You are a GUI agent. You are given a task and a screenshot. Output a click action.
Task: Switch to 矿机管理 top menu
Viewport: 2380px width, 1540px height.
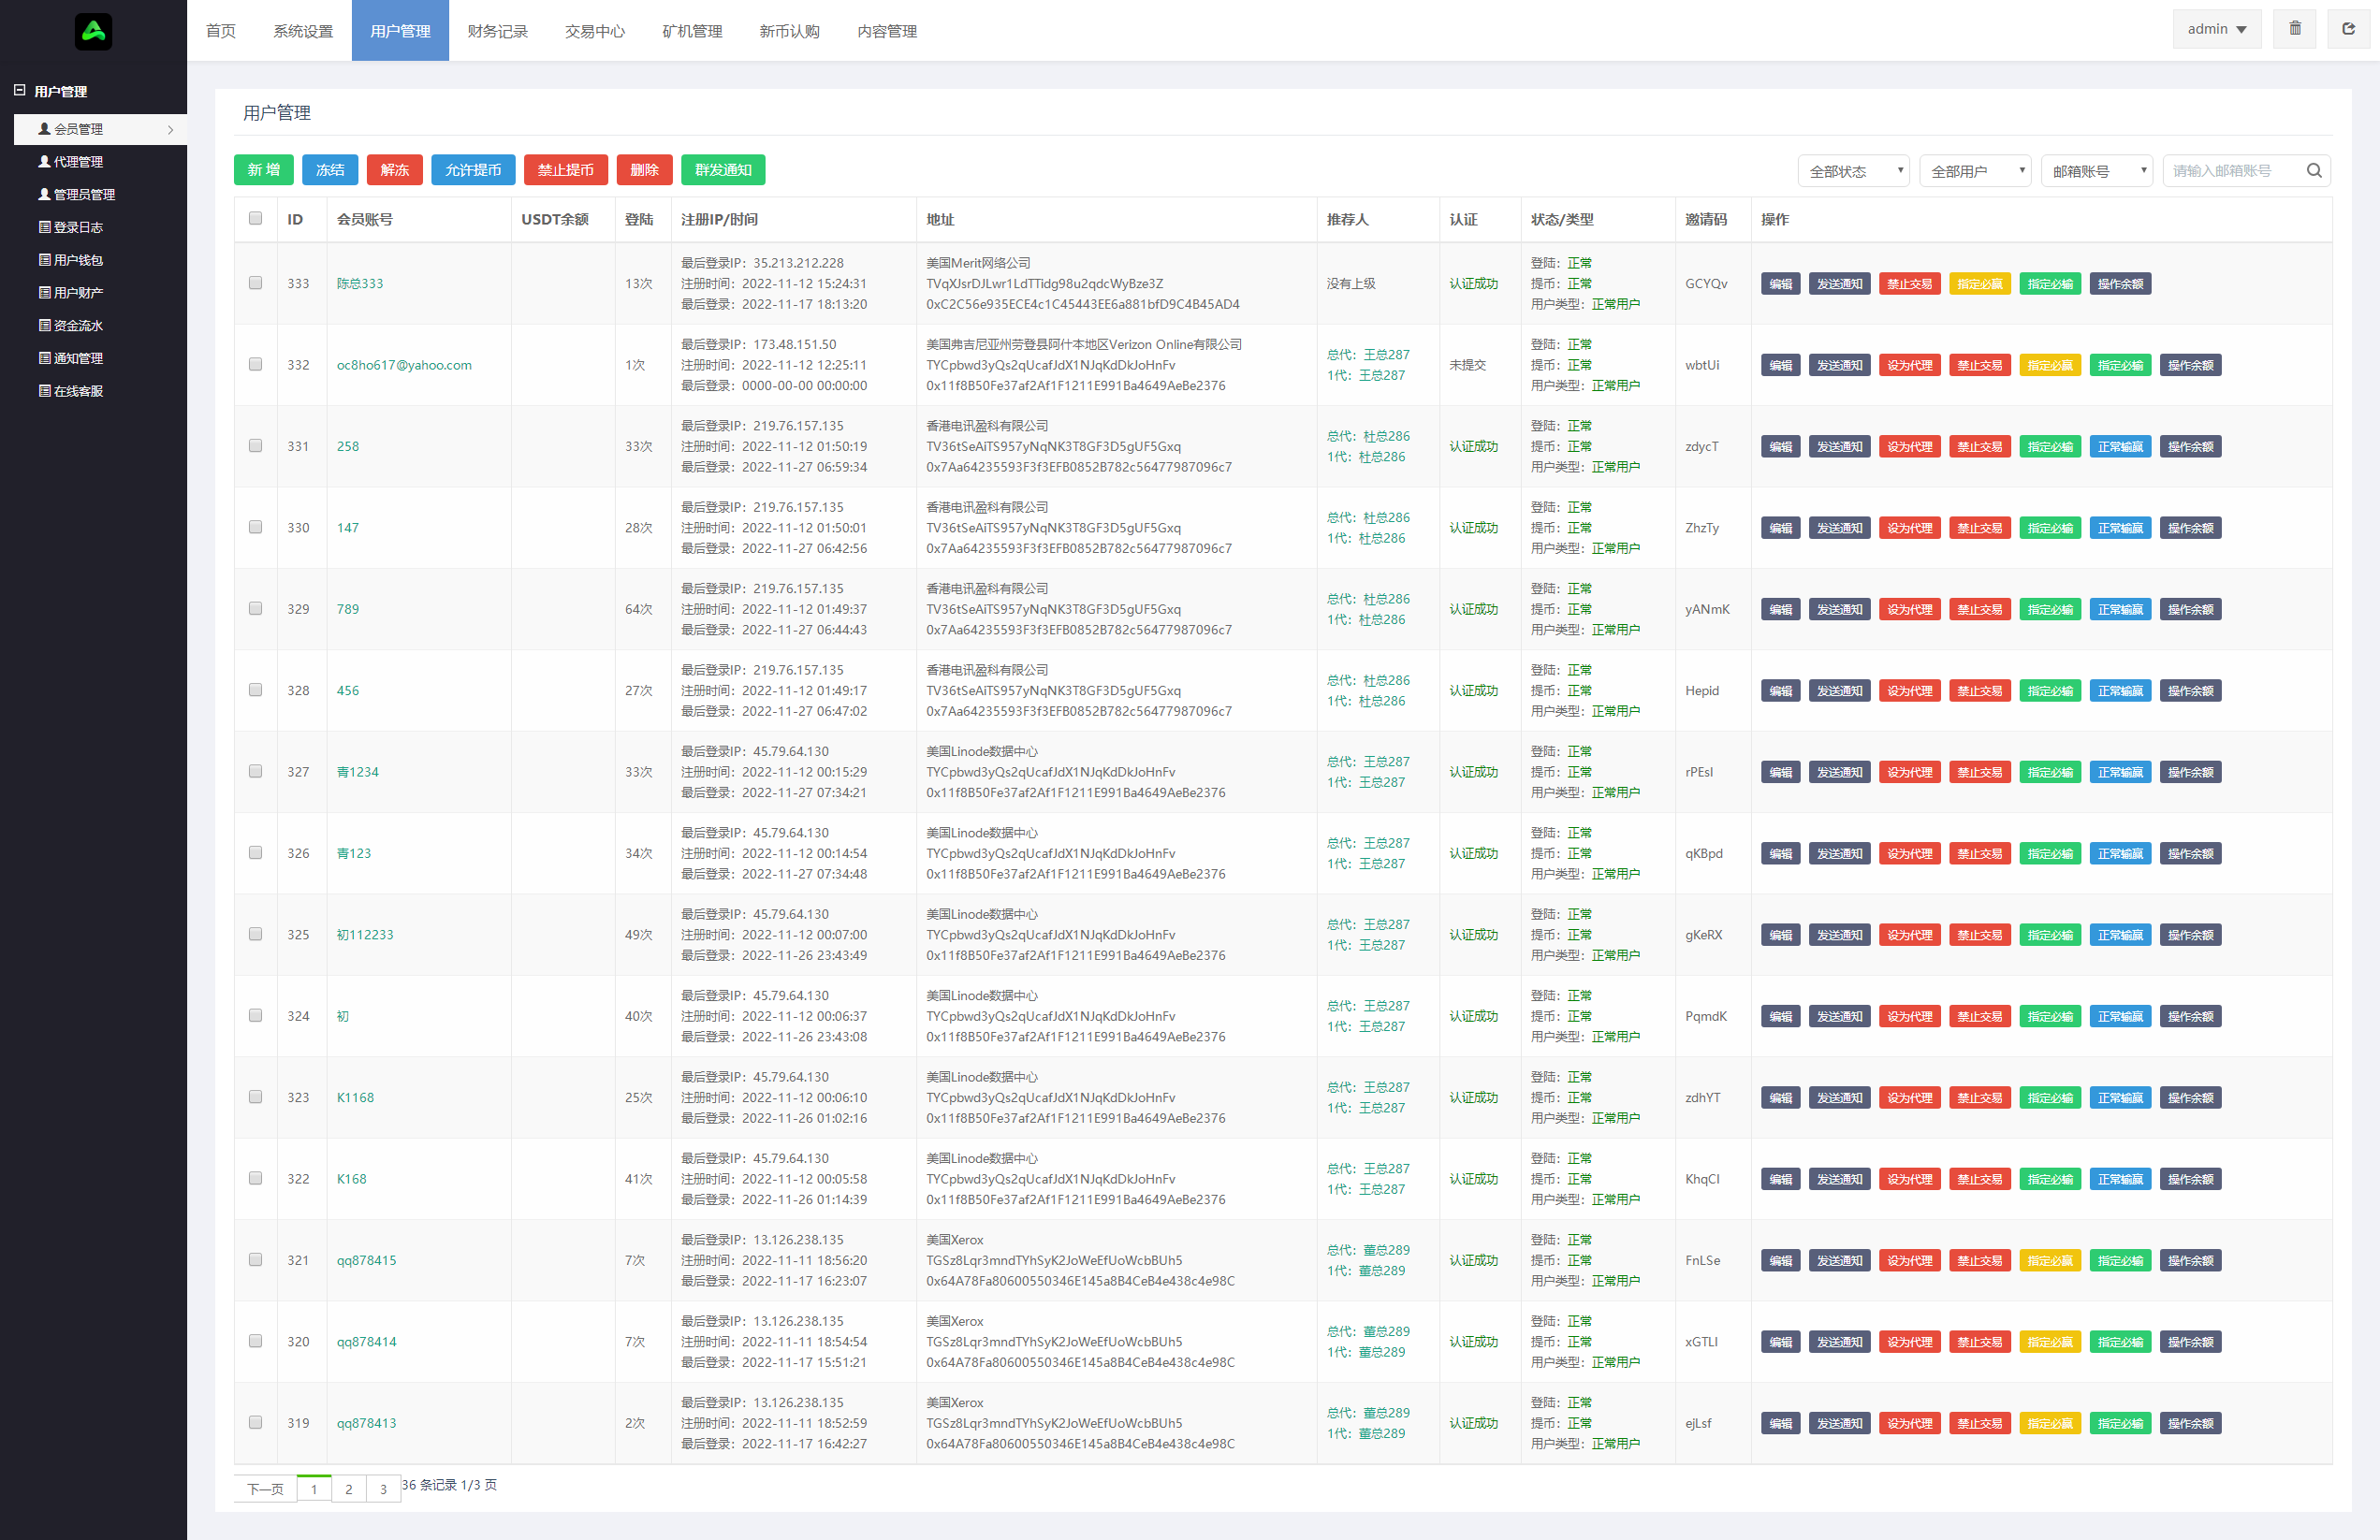click(x=692, y=31)
